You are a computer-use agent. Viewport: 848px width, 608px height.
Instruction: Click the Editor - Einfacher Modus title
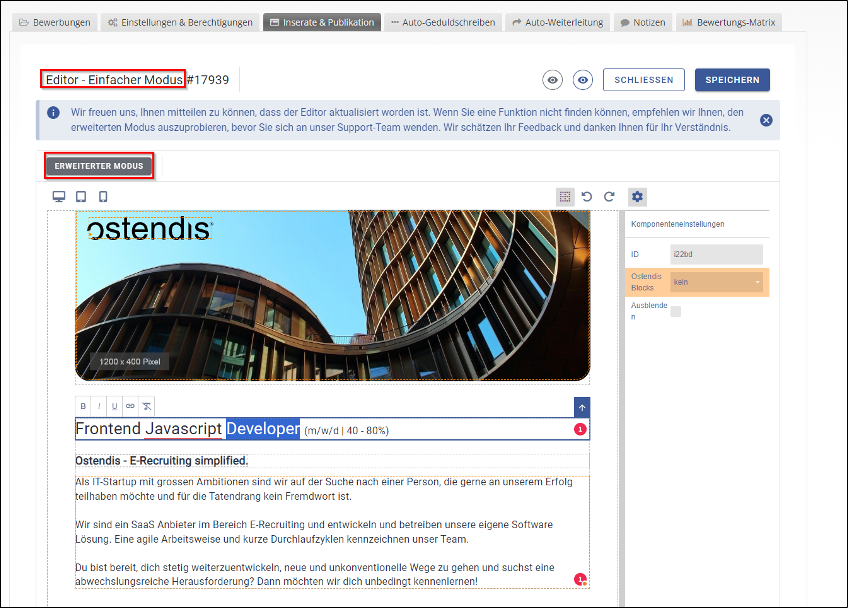pyautogui.click(x=114, y=80)
